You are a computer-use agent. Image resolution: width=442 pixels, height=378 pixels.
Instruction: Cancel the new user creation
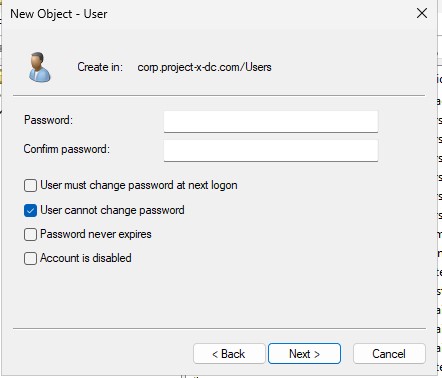point(389,354)
